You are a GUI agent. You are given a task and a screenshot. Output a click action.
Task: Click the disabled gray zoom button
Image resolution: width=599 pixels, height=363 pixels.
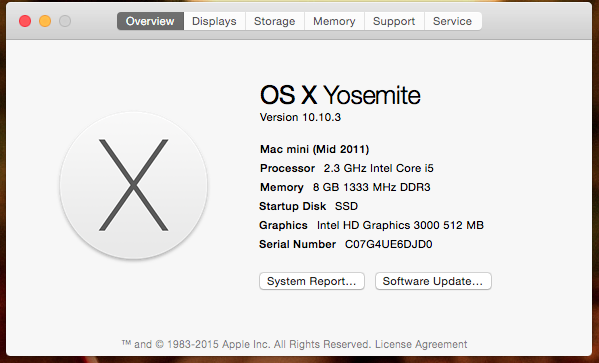click(x=65, y=21)
